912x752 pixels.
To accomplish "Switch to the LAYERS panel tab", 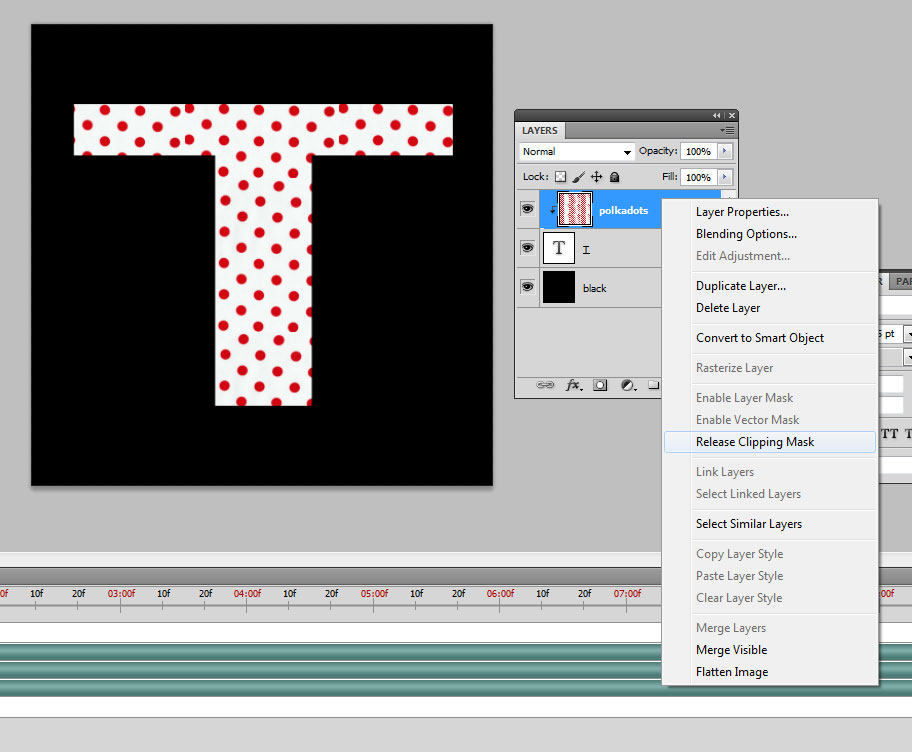I will 540,130.
